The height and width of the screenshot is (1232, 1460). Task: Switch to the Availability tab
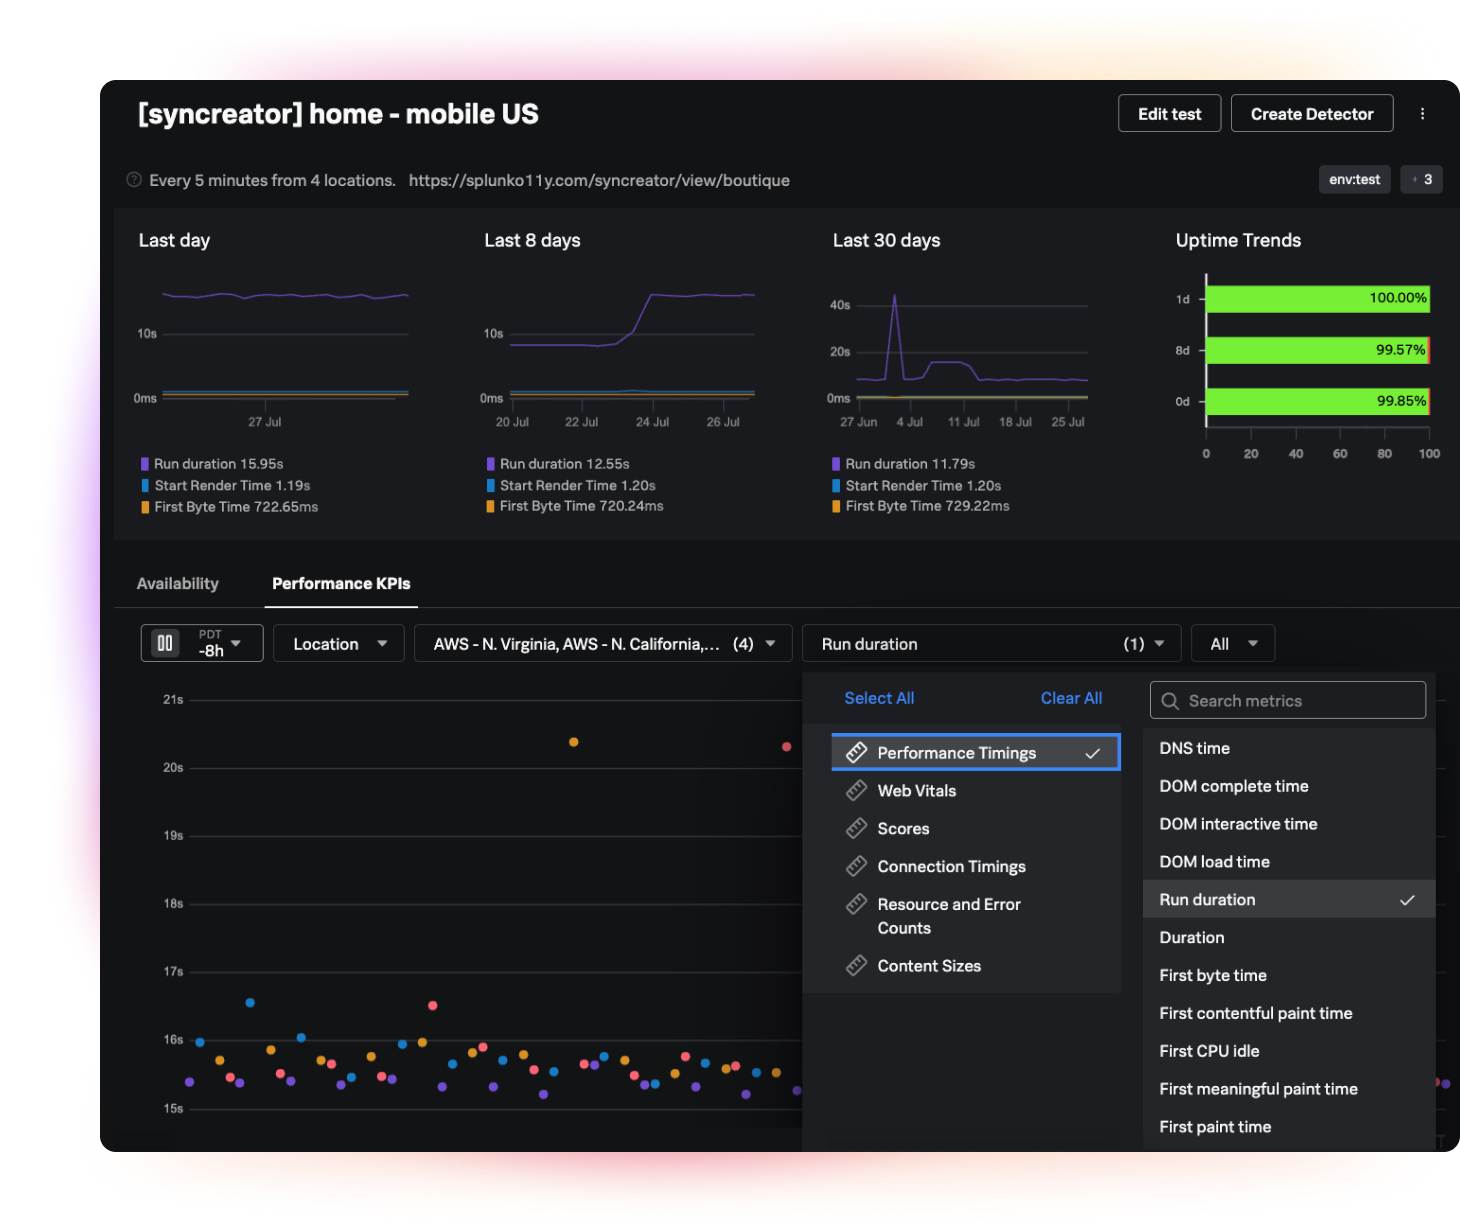point(178,583)
